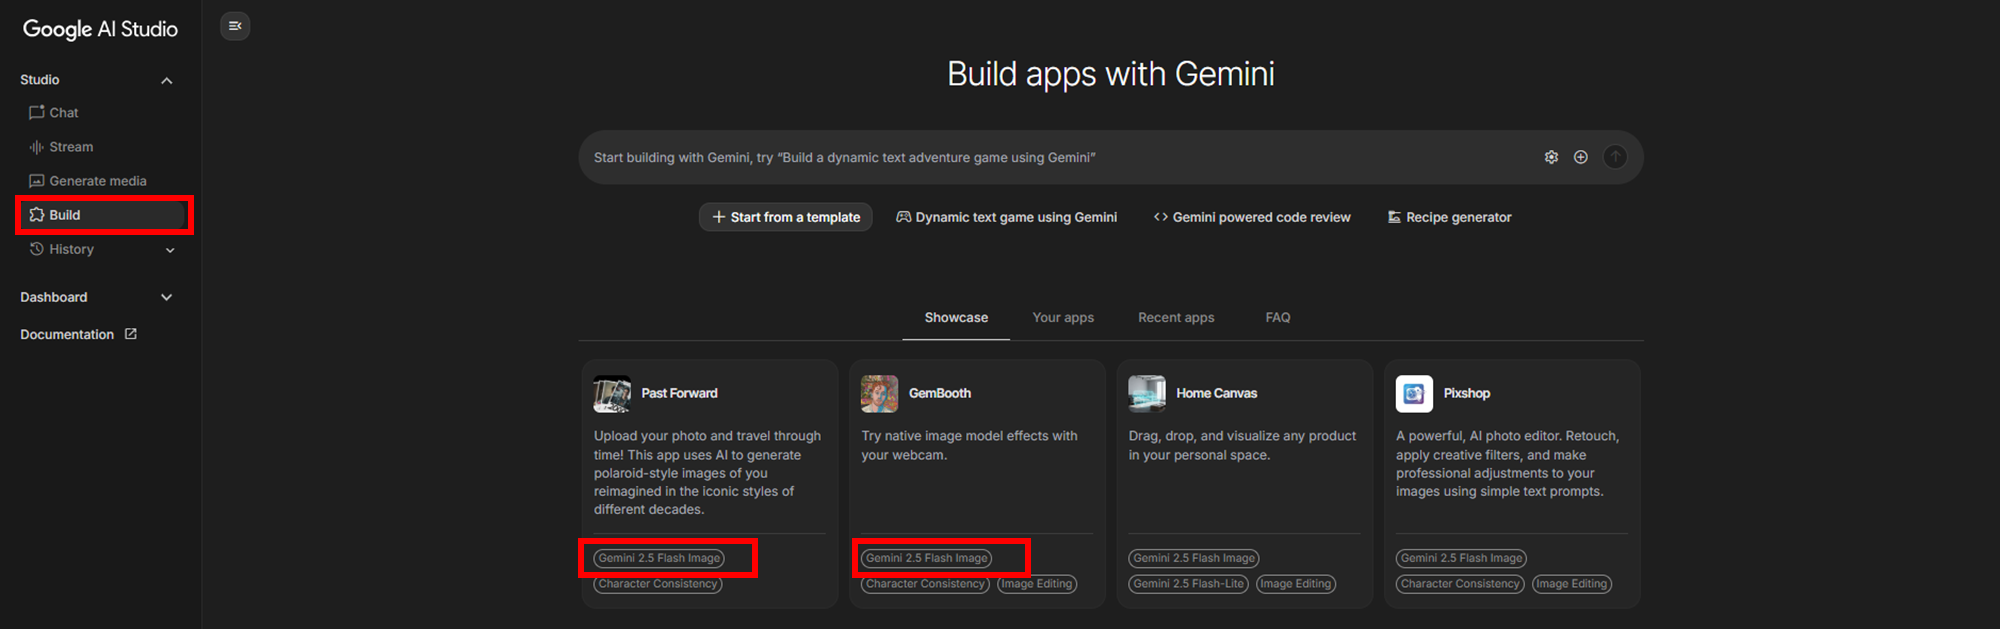
Task: Click the GemBooth description text
Action: (x=969, y=445)
